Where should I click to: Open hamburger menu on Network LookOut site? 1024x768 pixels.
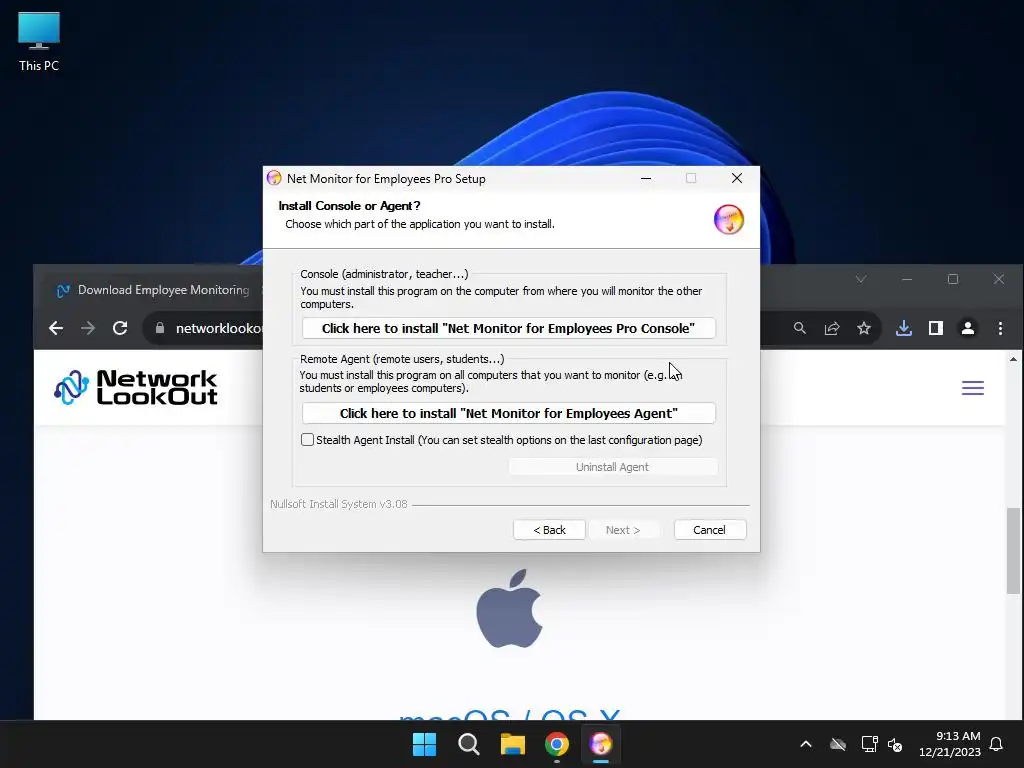973,388
